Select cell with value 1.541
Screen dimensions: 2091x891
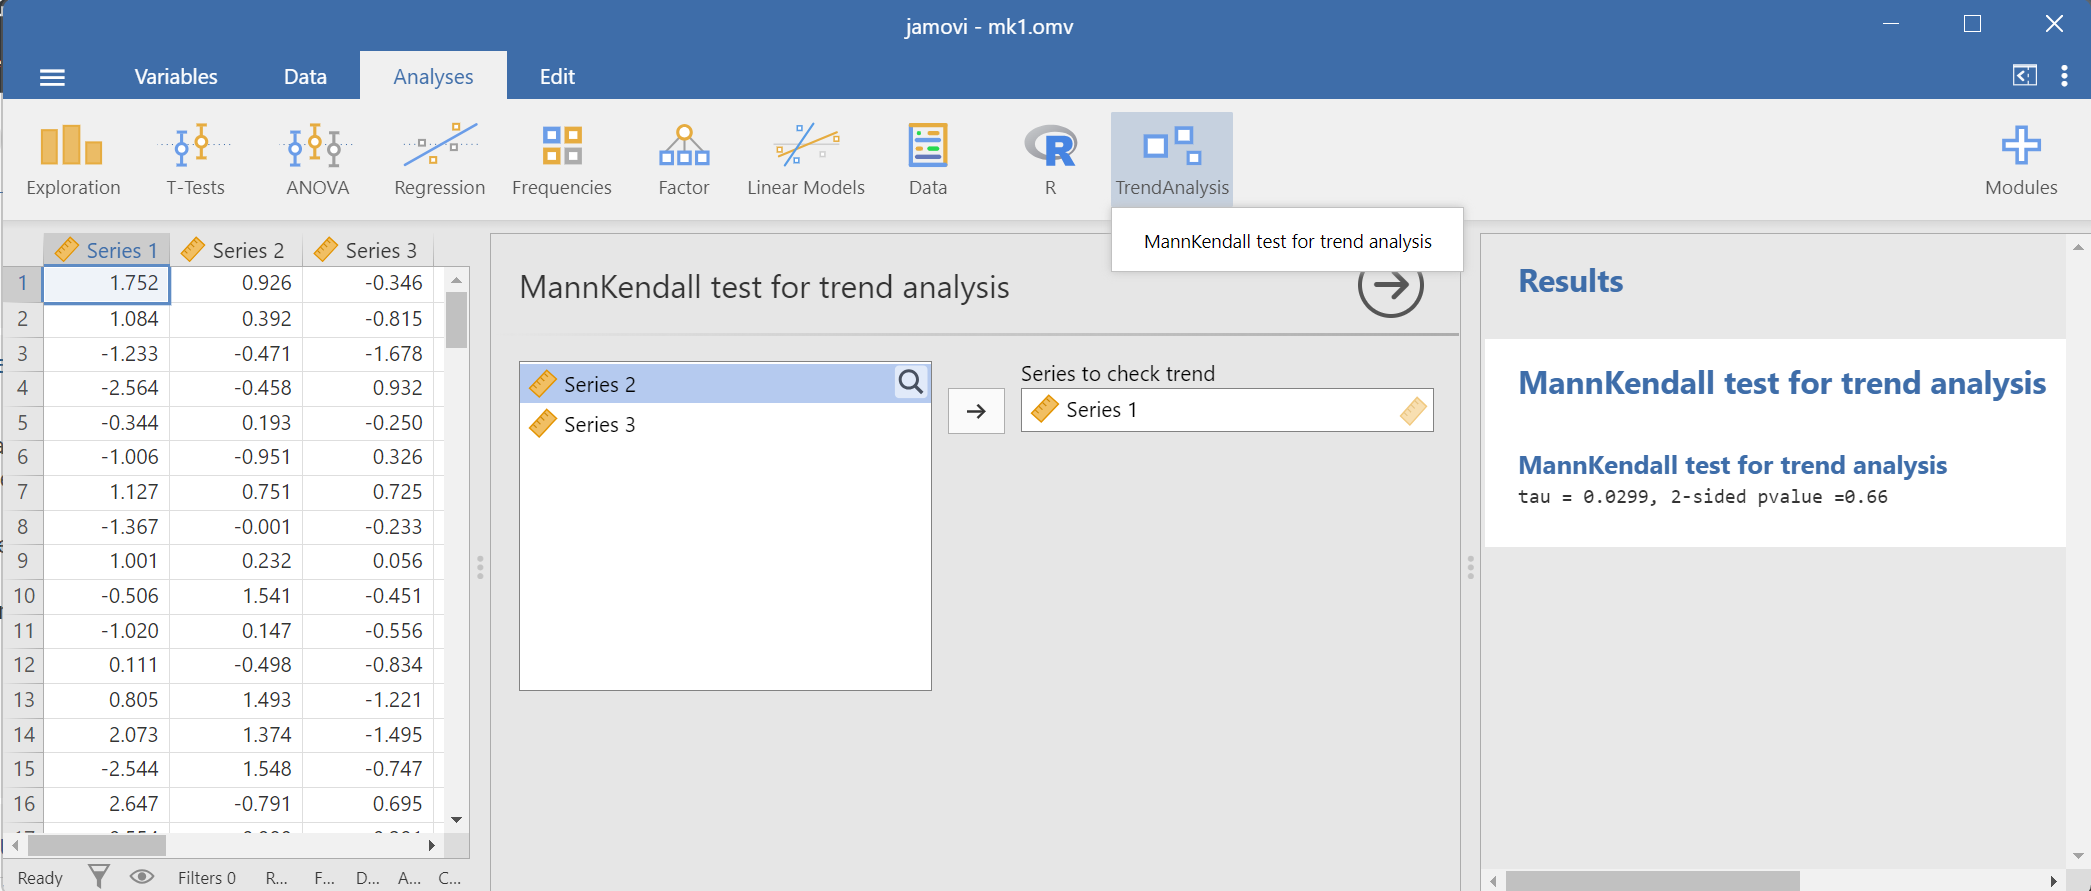tap(236, 596)
